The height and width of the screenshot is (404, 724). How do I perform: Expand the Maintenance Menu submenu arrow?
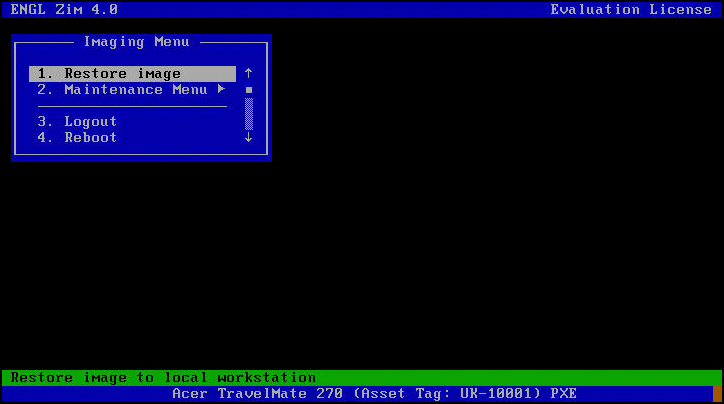222,89
